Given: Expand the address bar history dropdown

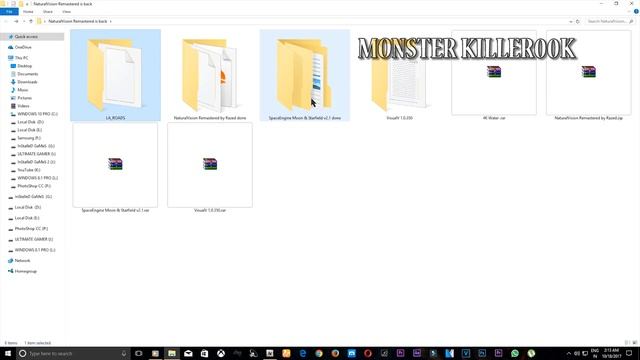Looking at the screenshot, I should click(x=570, y=21).
